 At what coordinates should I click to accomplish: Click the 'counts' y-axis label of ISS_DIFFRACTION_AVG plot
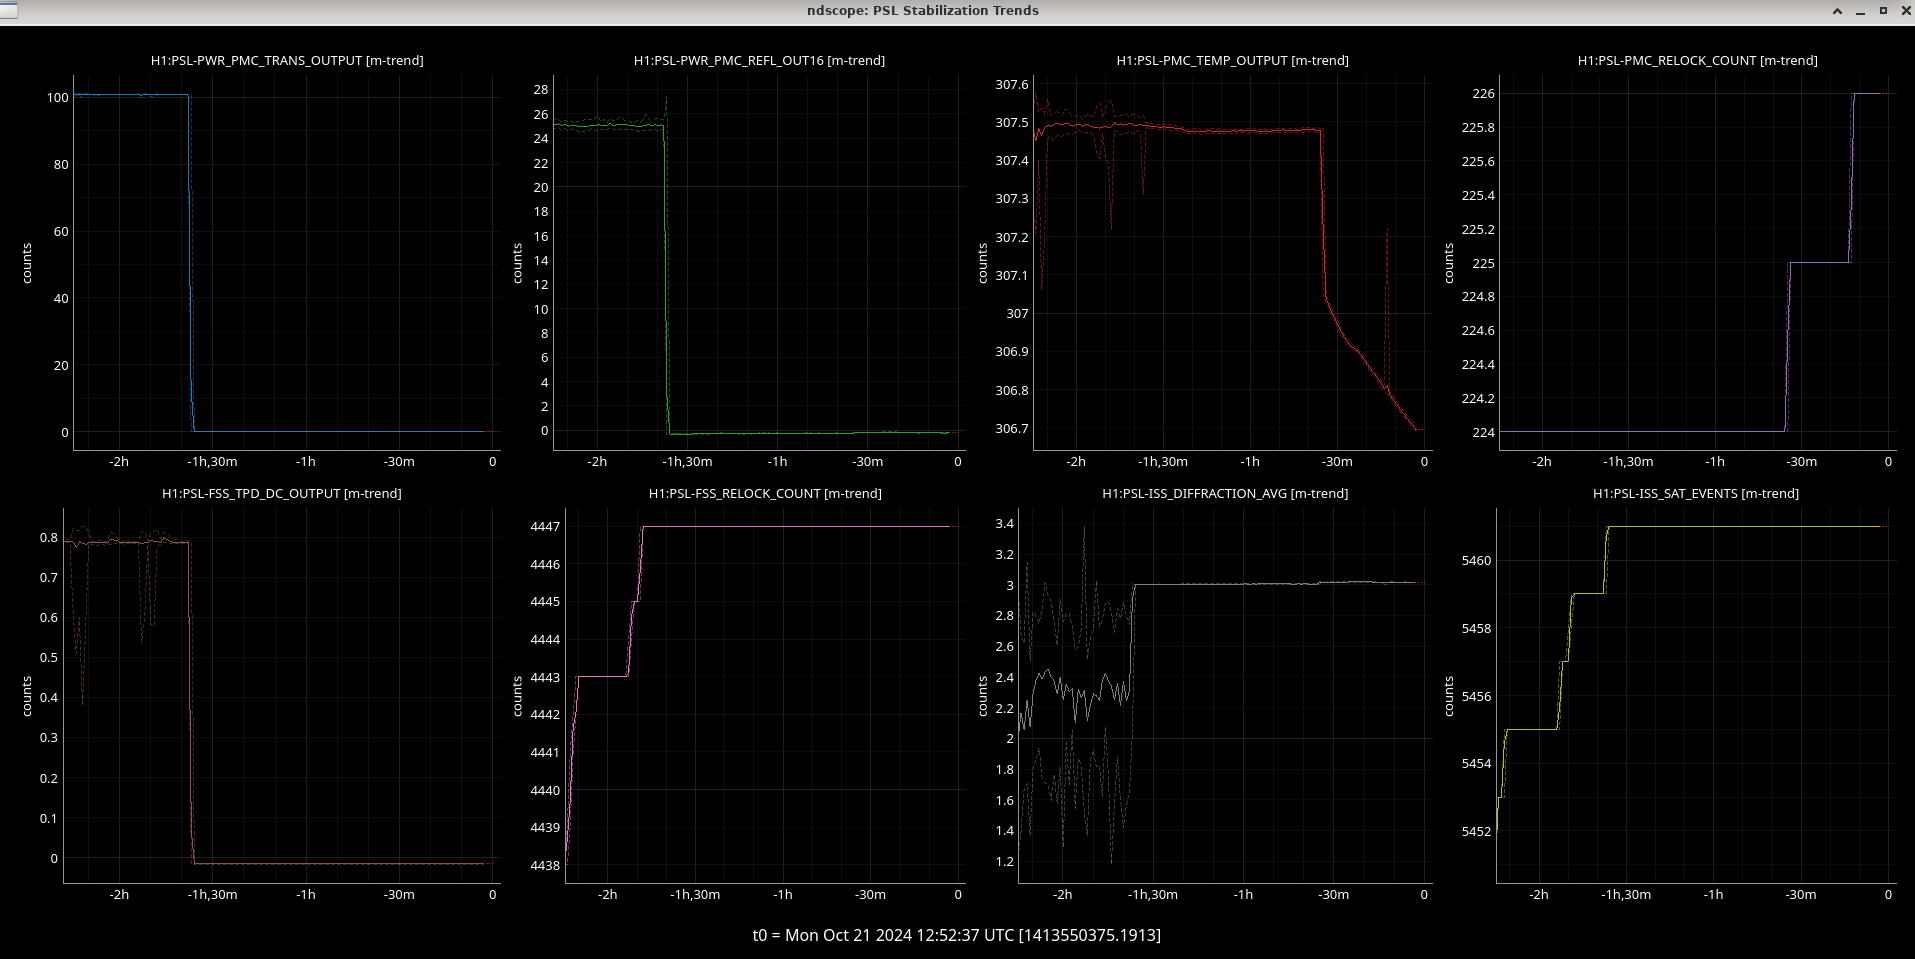pos(983,696)
